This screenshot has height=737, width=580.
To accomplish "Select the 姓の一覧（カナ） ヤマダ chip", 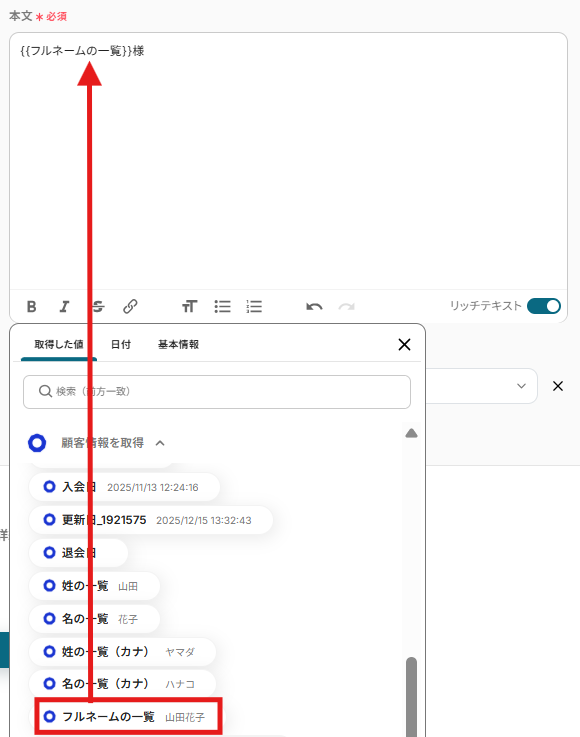I will (x=122, y=651).
